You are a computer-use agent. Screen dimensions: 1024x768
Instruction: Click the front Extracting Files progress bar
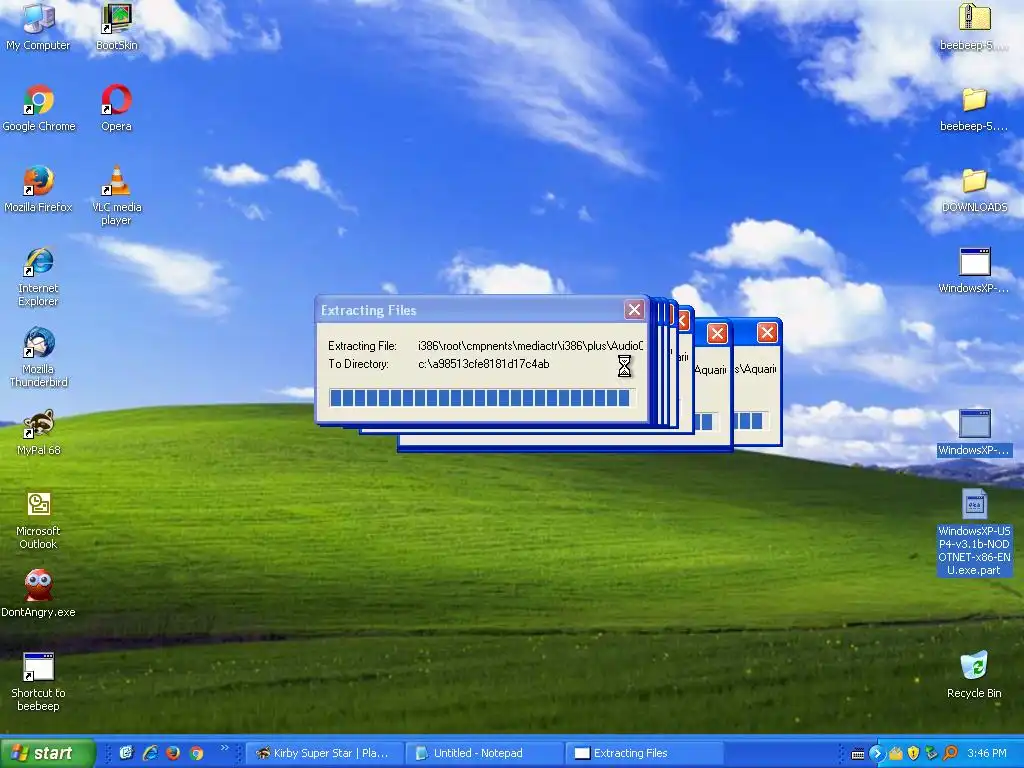482,398
